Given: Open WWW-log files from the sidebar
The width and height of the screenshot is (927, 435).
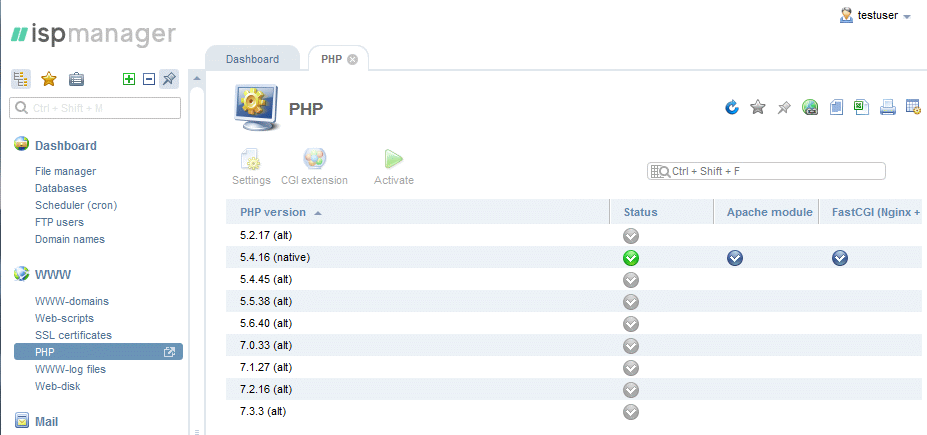Looking at the screenshot, I should pos(70,369).
